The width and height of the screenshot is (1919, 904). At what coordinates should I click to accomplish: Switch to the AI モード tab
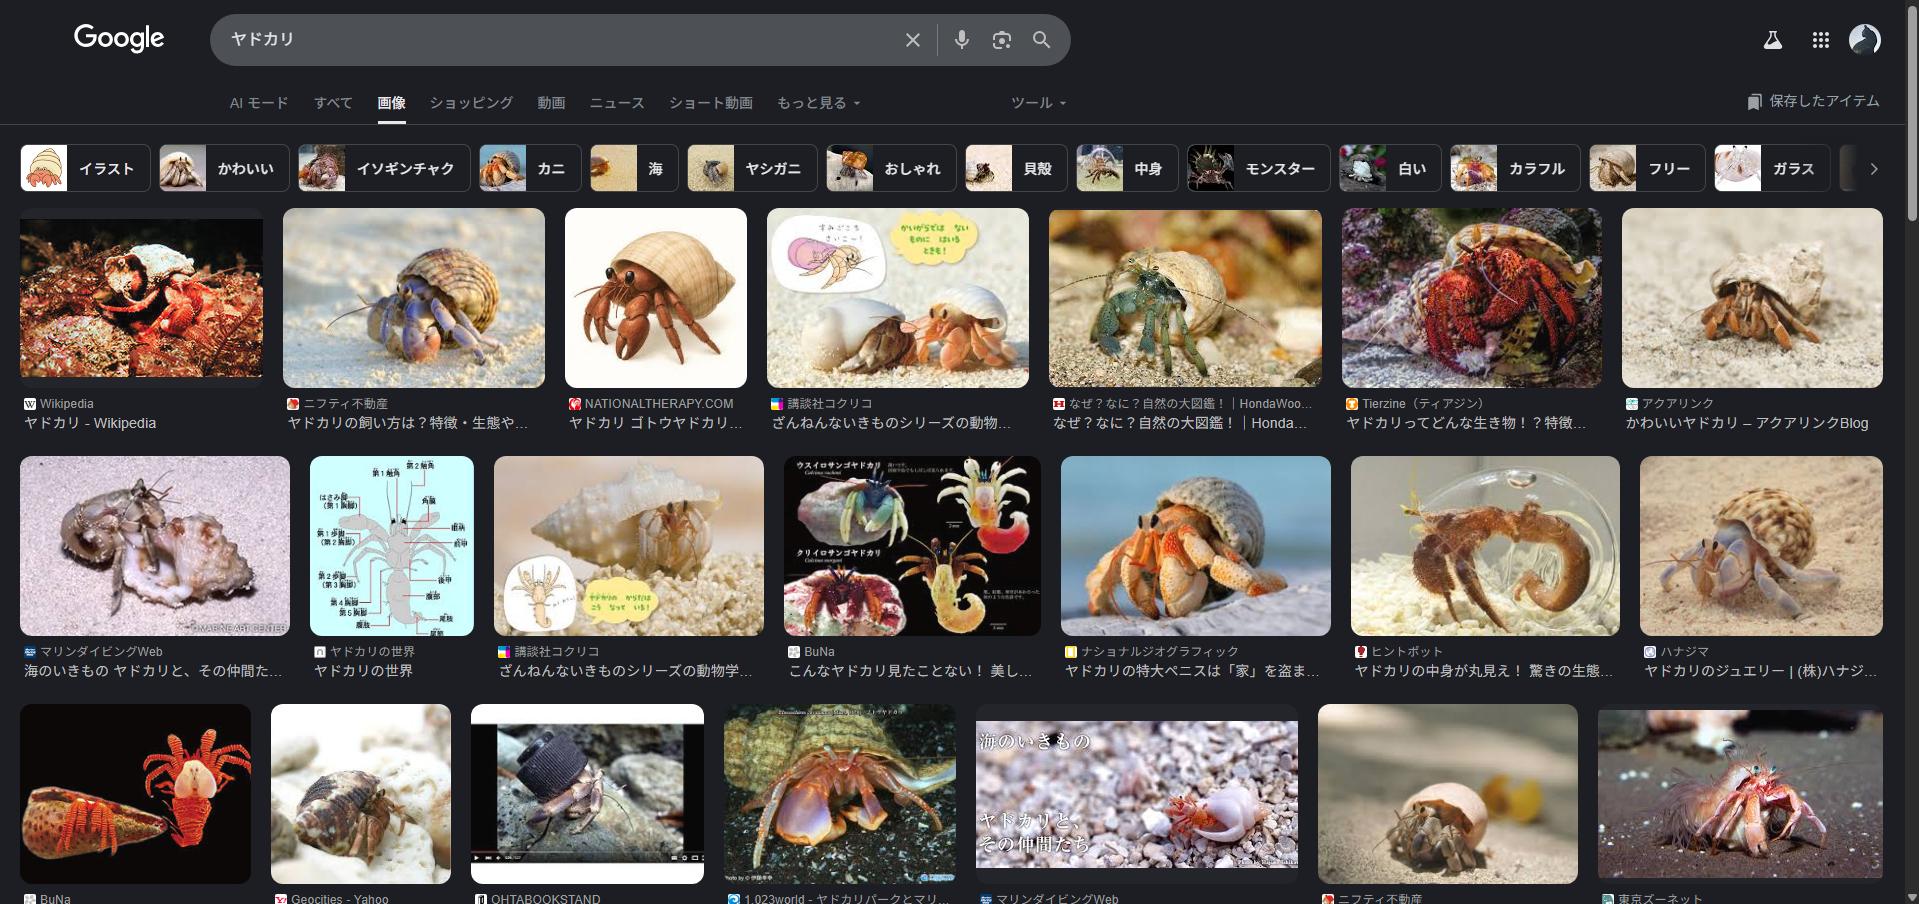point(259,103)
